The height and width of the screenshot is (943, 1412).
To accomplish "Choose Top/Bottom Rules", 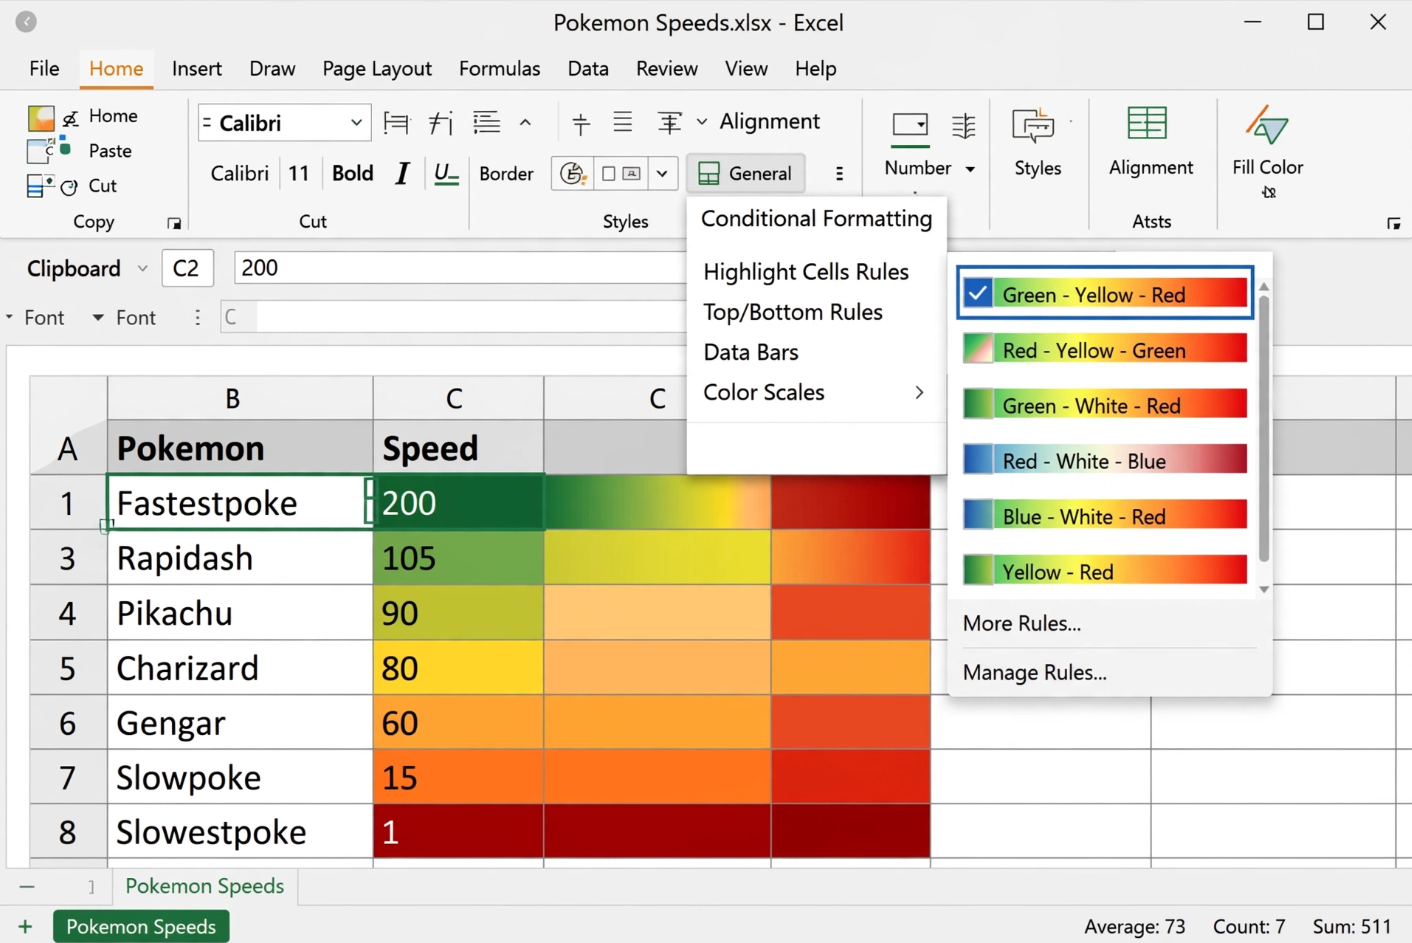I will pos(793,312).
